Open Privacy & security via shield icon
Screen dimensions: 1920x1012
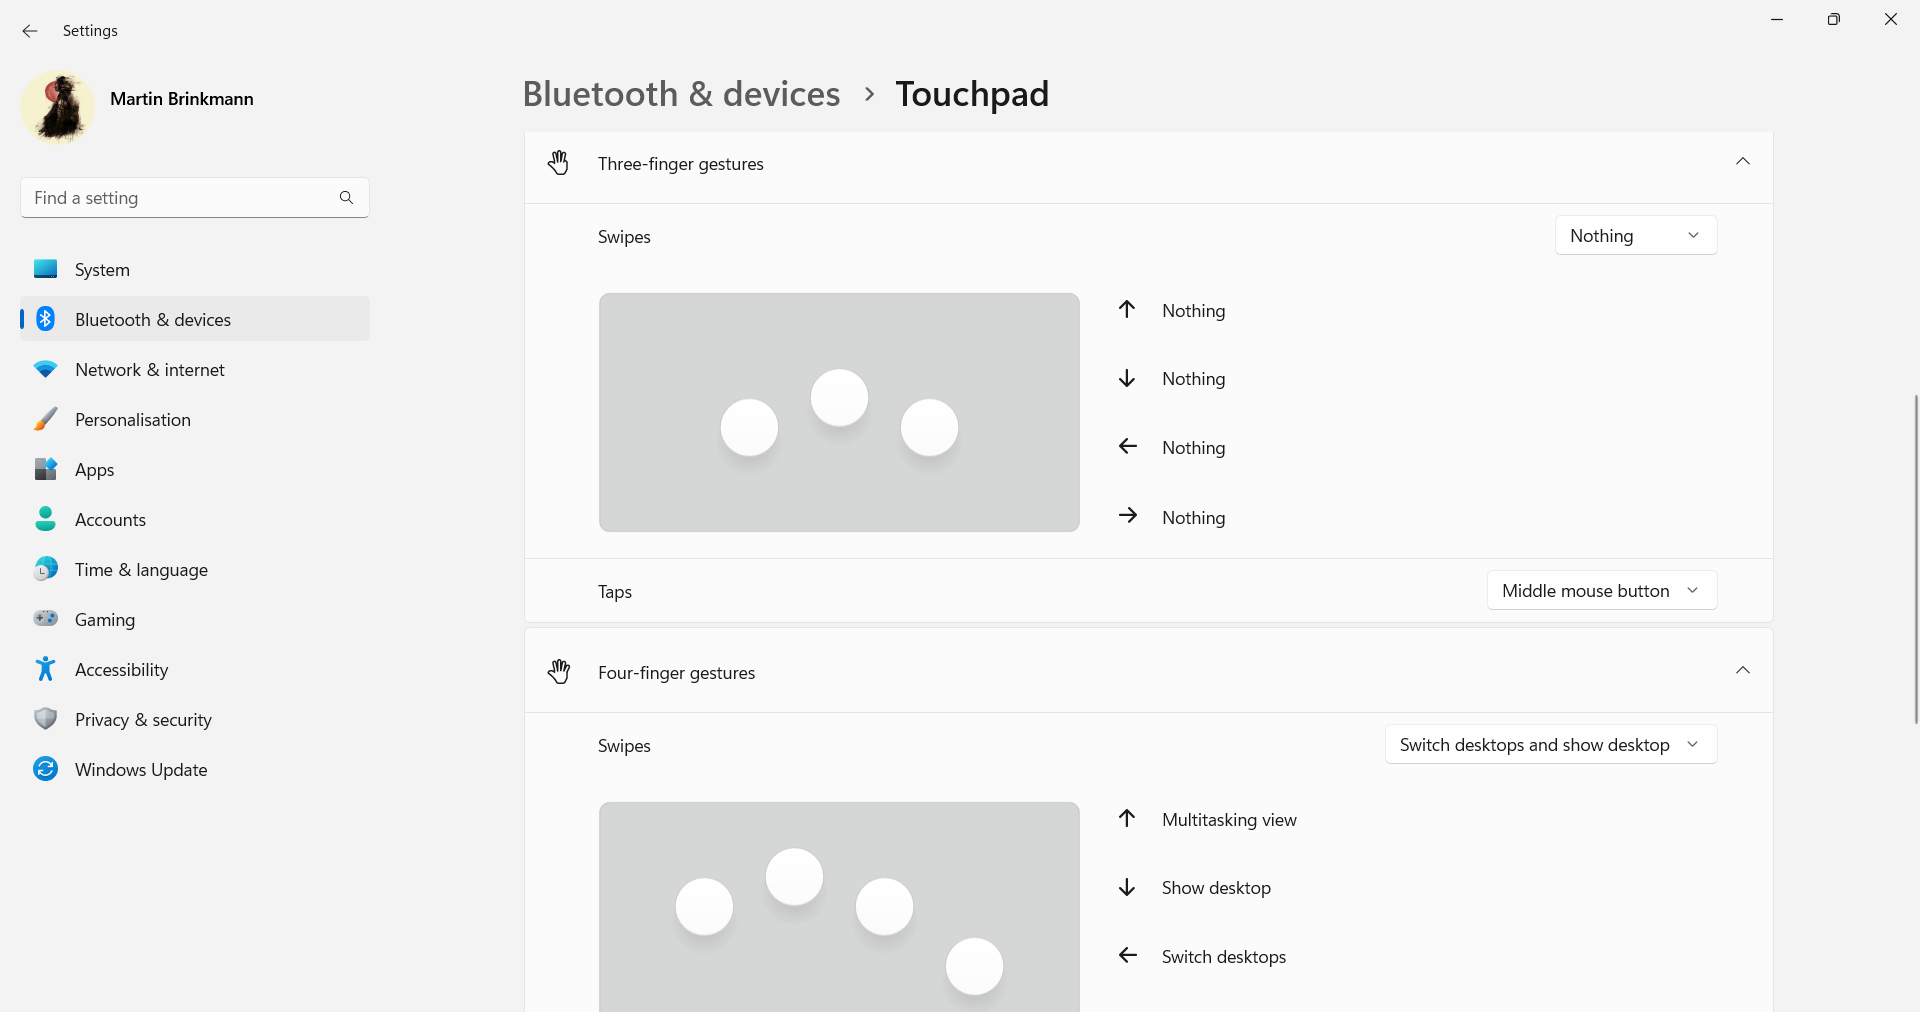click(45, 719)
